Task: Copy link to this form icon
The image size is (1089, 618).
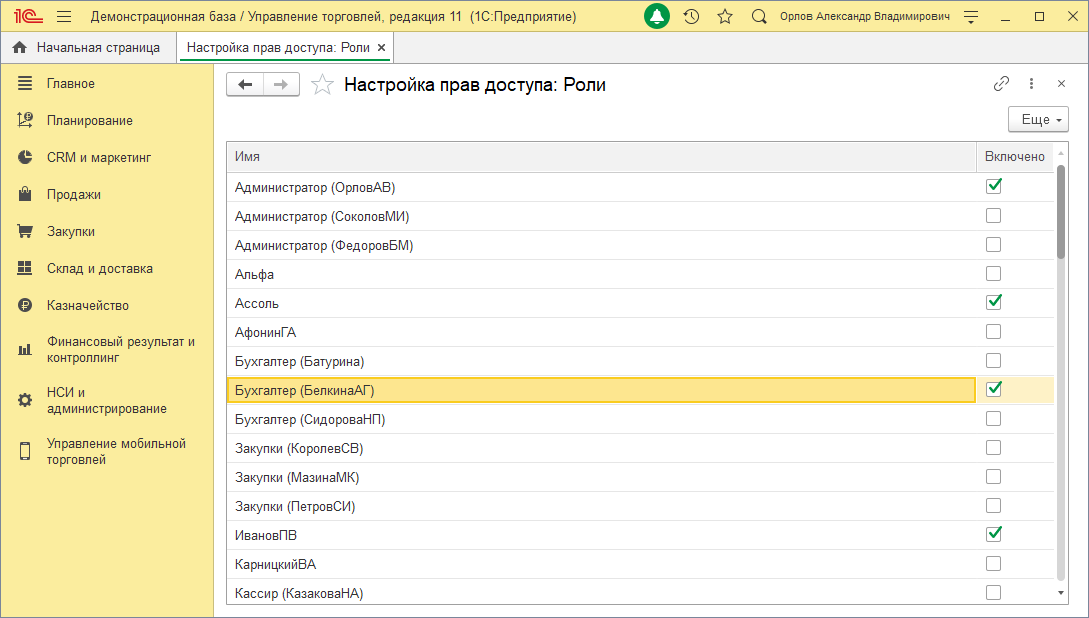Action: coord(1001,84)
